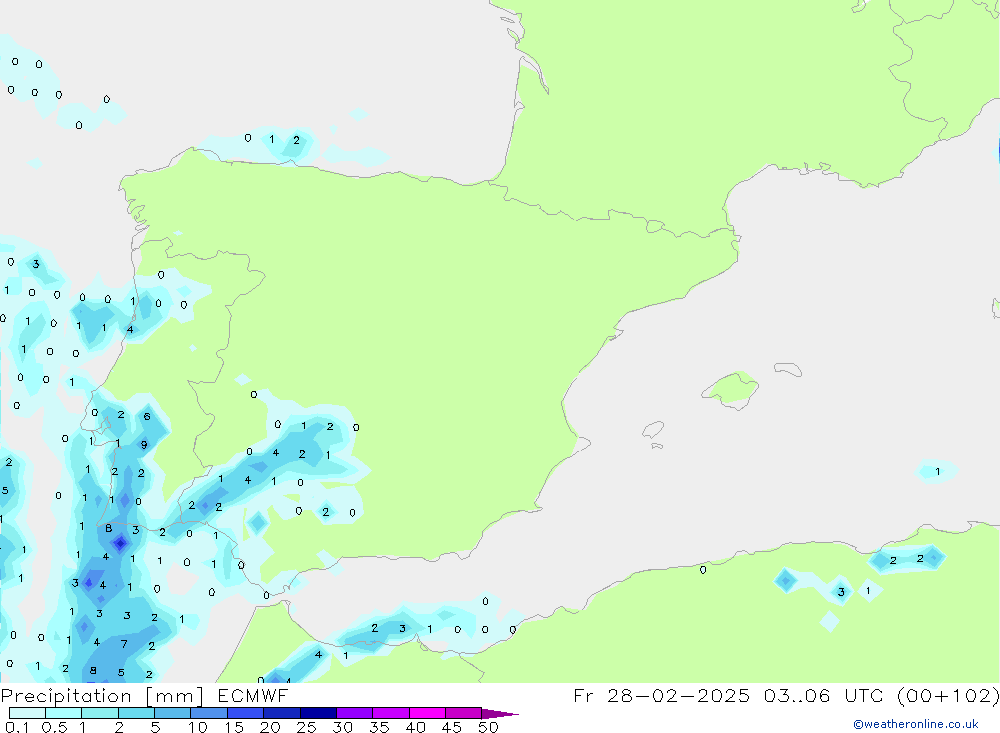1000x733 pixels.
Task: Click the '45' legend scale label
Action: (452, 727)
